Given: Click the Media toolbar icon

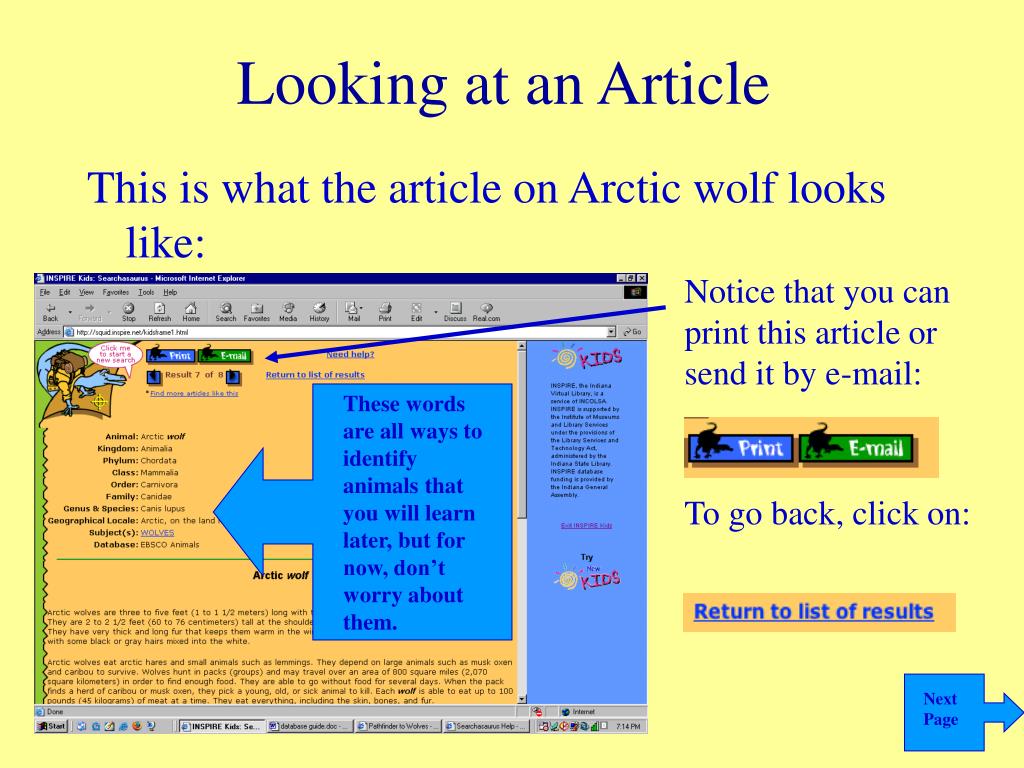Looking at the screenshot, I should (x=288, y=312).
